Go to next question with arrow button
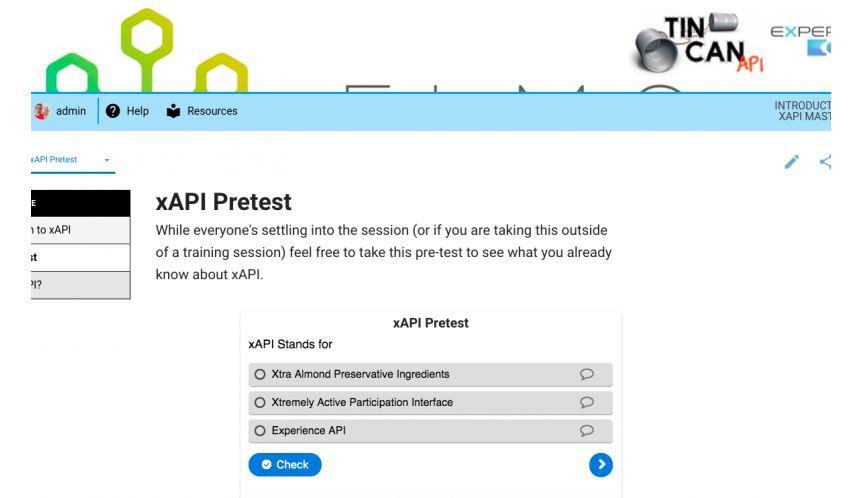This screenshot has width=850, height=498. coord(600,464)
